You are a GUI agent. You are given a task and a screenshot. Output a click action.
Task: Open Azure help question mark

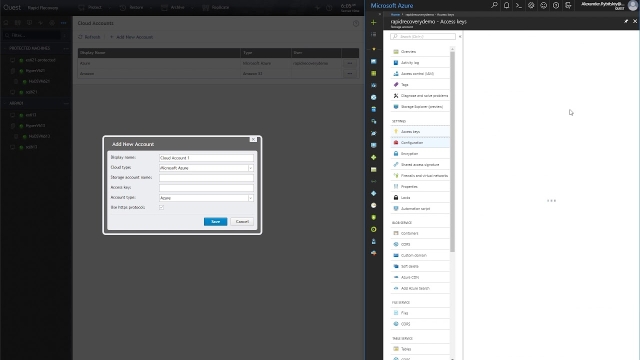pos(556,5)
